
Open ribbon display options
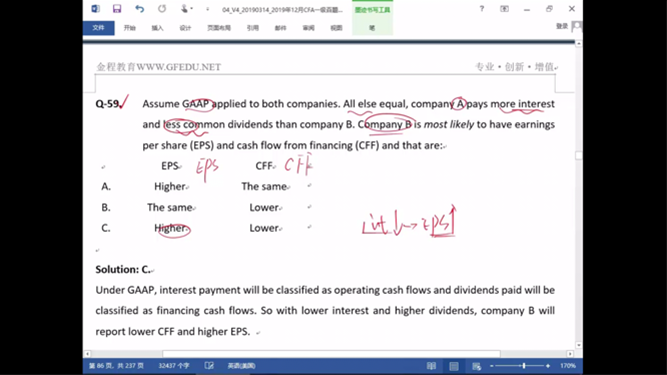[x=504, y=9]
